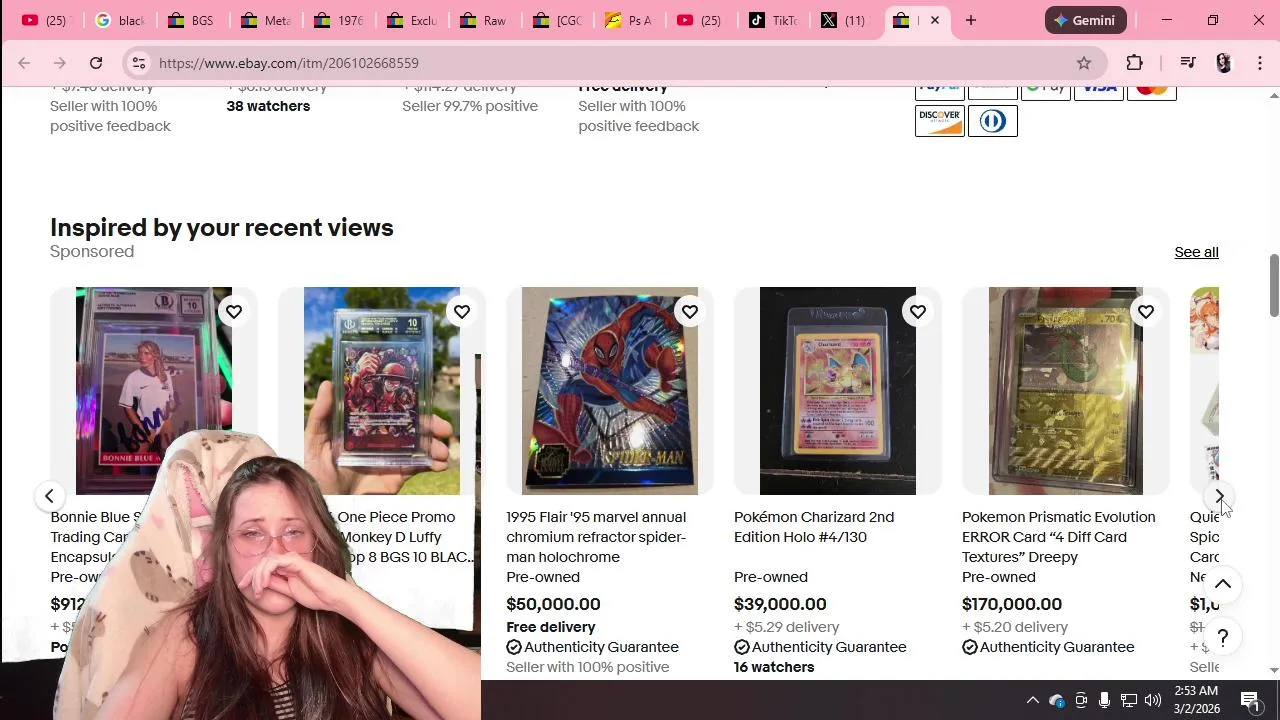Viewport: 1280px width, 720px height.
Task: Open a new browser tab
Action: [x=971, y=20]
